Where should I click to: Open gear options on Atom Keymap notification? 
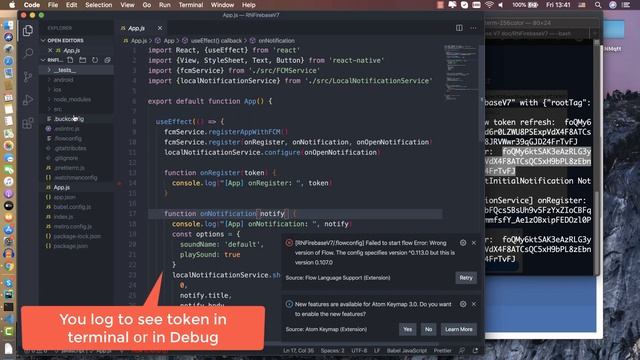click(463, 304)
